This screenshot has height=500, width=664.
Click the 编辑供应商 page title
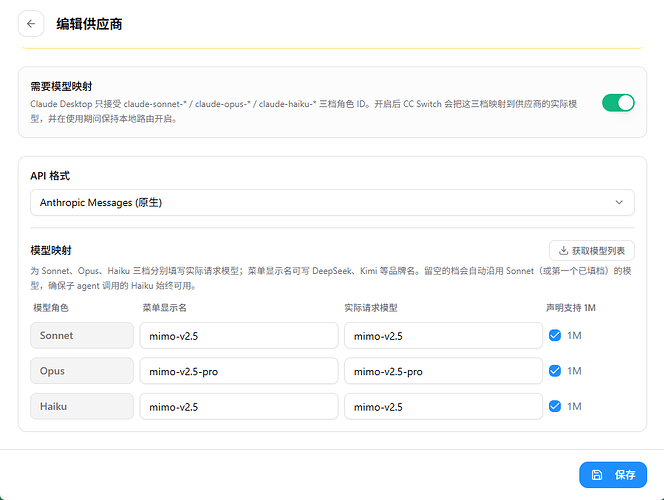tap(89, 24)
